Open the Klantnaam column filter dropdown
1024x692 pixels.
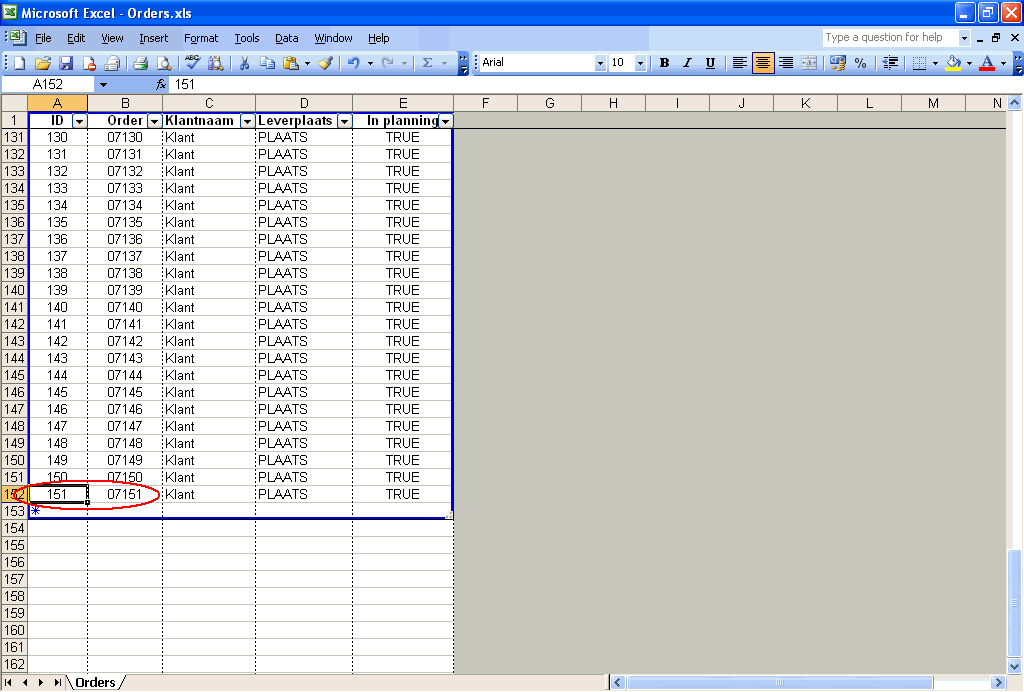click(248, 121)
